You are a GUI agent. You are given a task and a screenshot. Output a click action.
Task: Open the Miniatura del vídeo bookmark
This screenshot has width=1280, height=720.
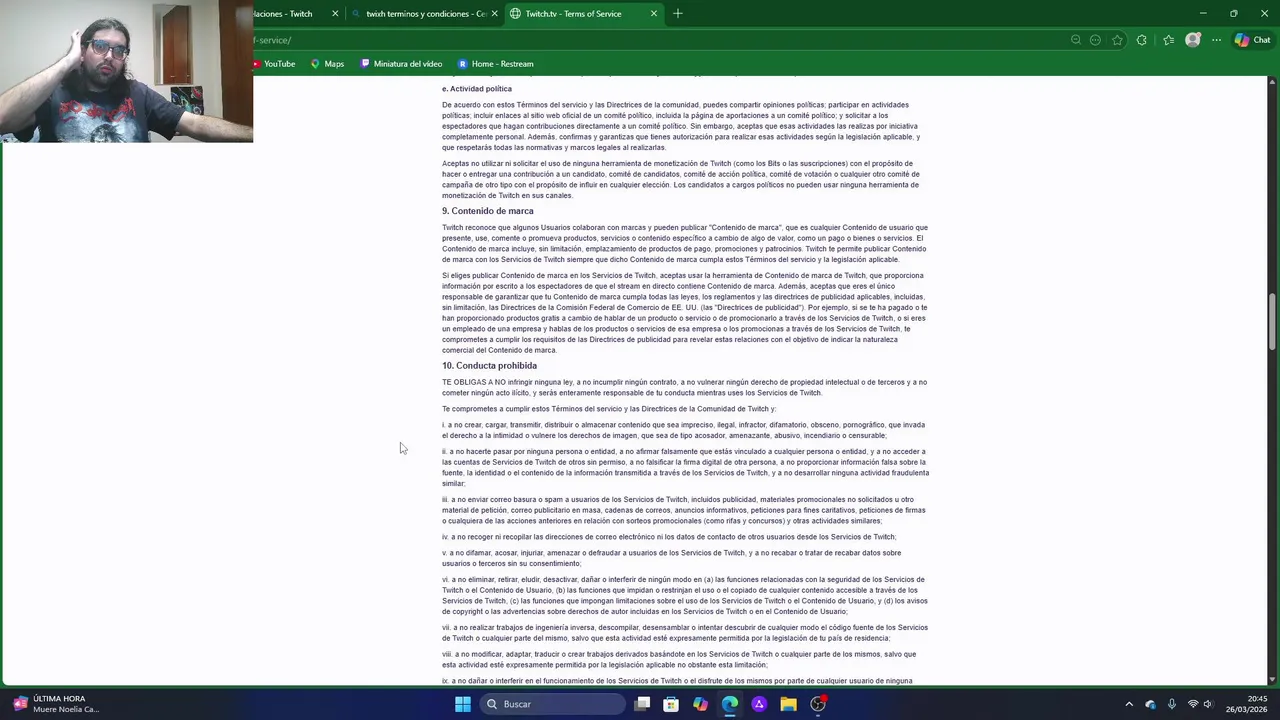click(401, 64)
